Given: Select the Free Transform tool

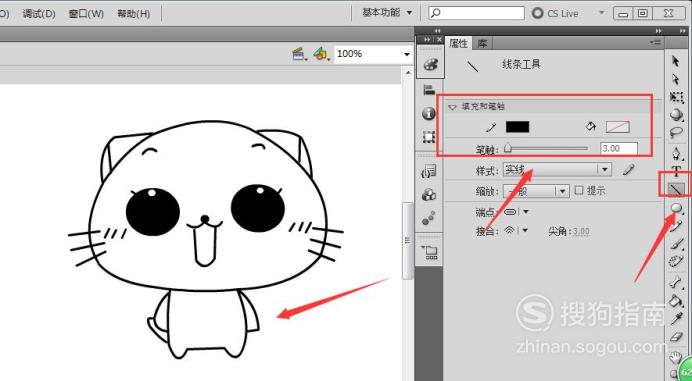Looking at the screenshot, I should 676,97.
